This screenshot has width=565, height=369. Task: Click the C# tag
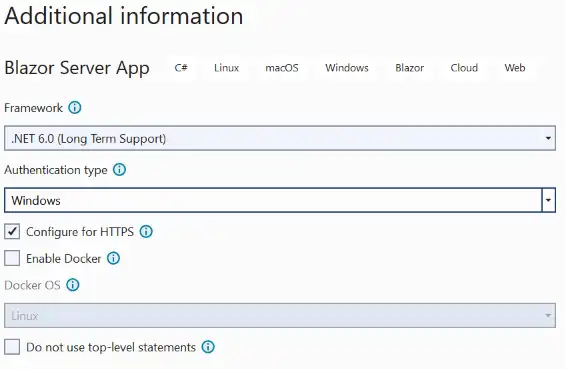click(x=181, y=68)
